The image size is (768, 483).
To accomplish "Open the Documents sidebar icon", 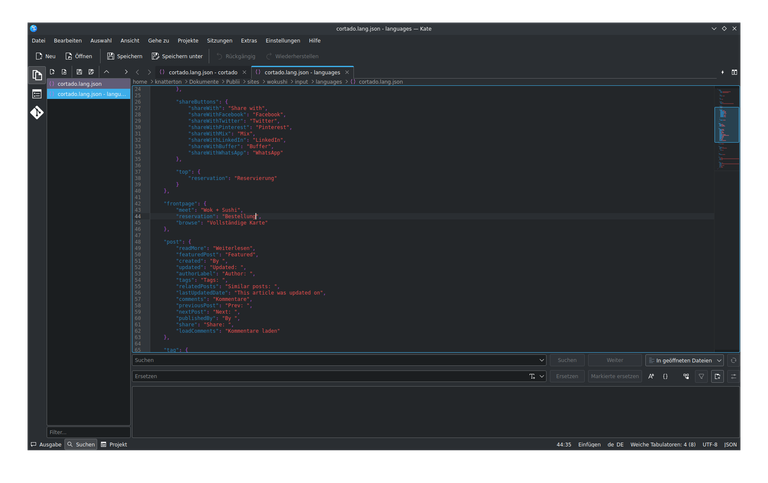I will pyautogui.click(x=37, y=75).
